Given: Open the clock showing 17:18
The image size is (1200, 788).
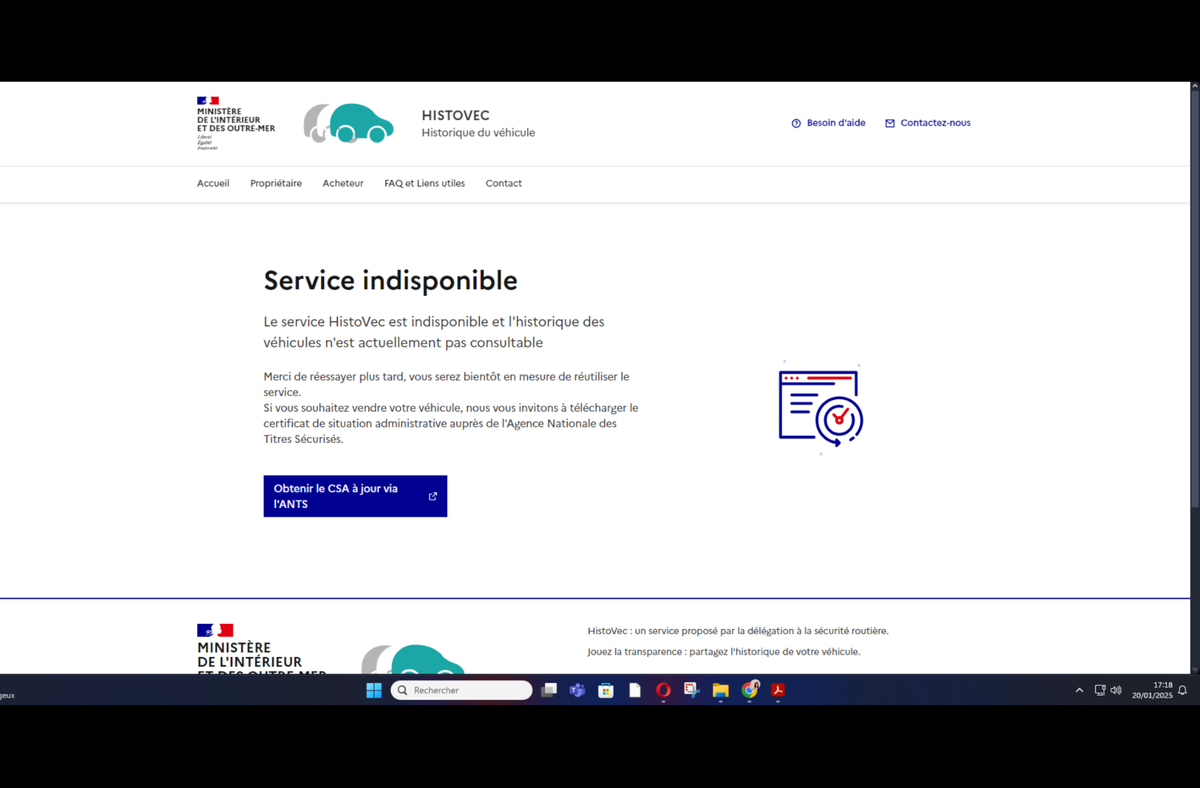Looking at the screenshot, I should [x=1152, y=690].
